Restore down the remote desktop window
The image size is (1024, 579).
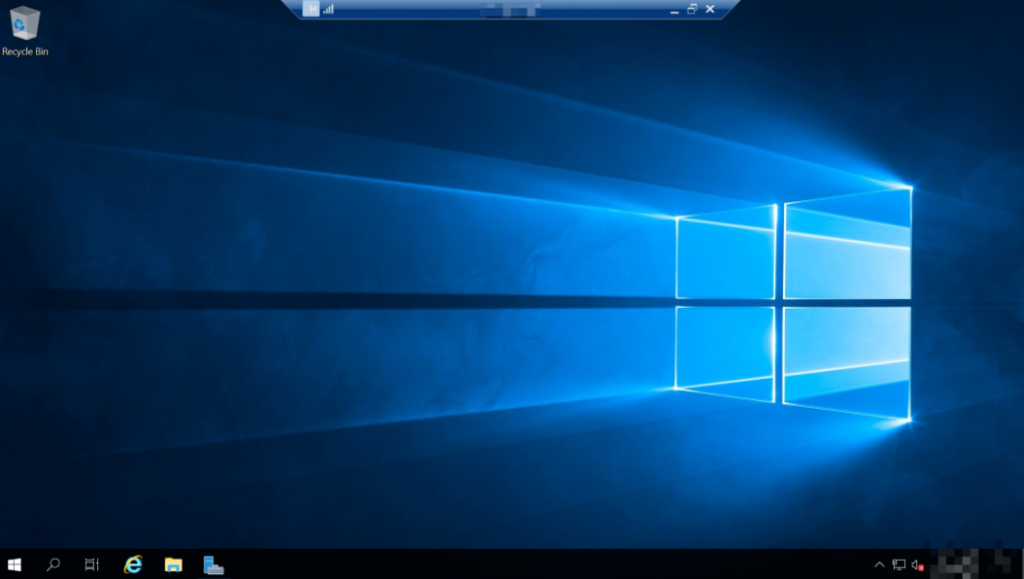[692, 9]
